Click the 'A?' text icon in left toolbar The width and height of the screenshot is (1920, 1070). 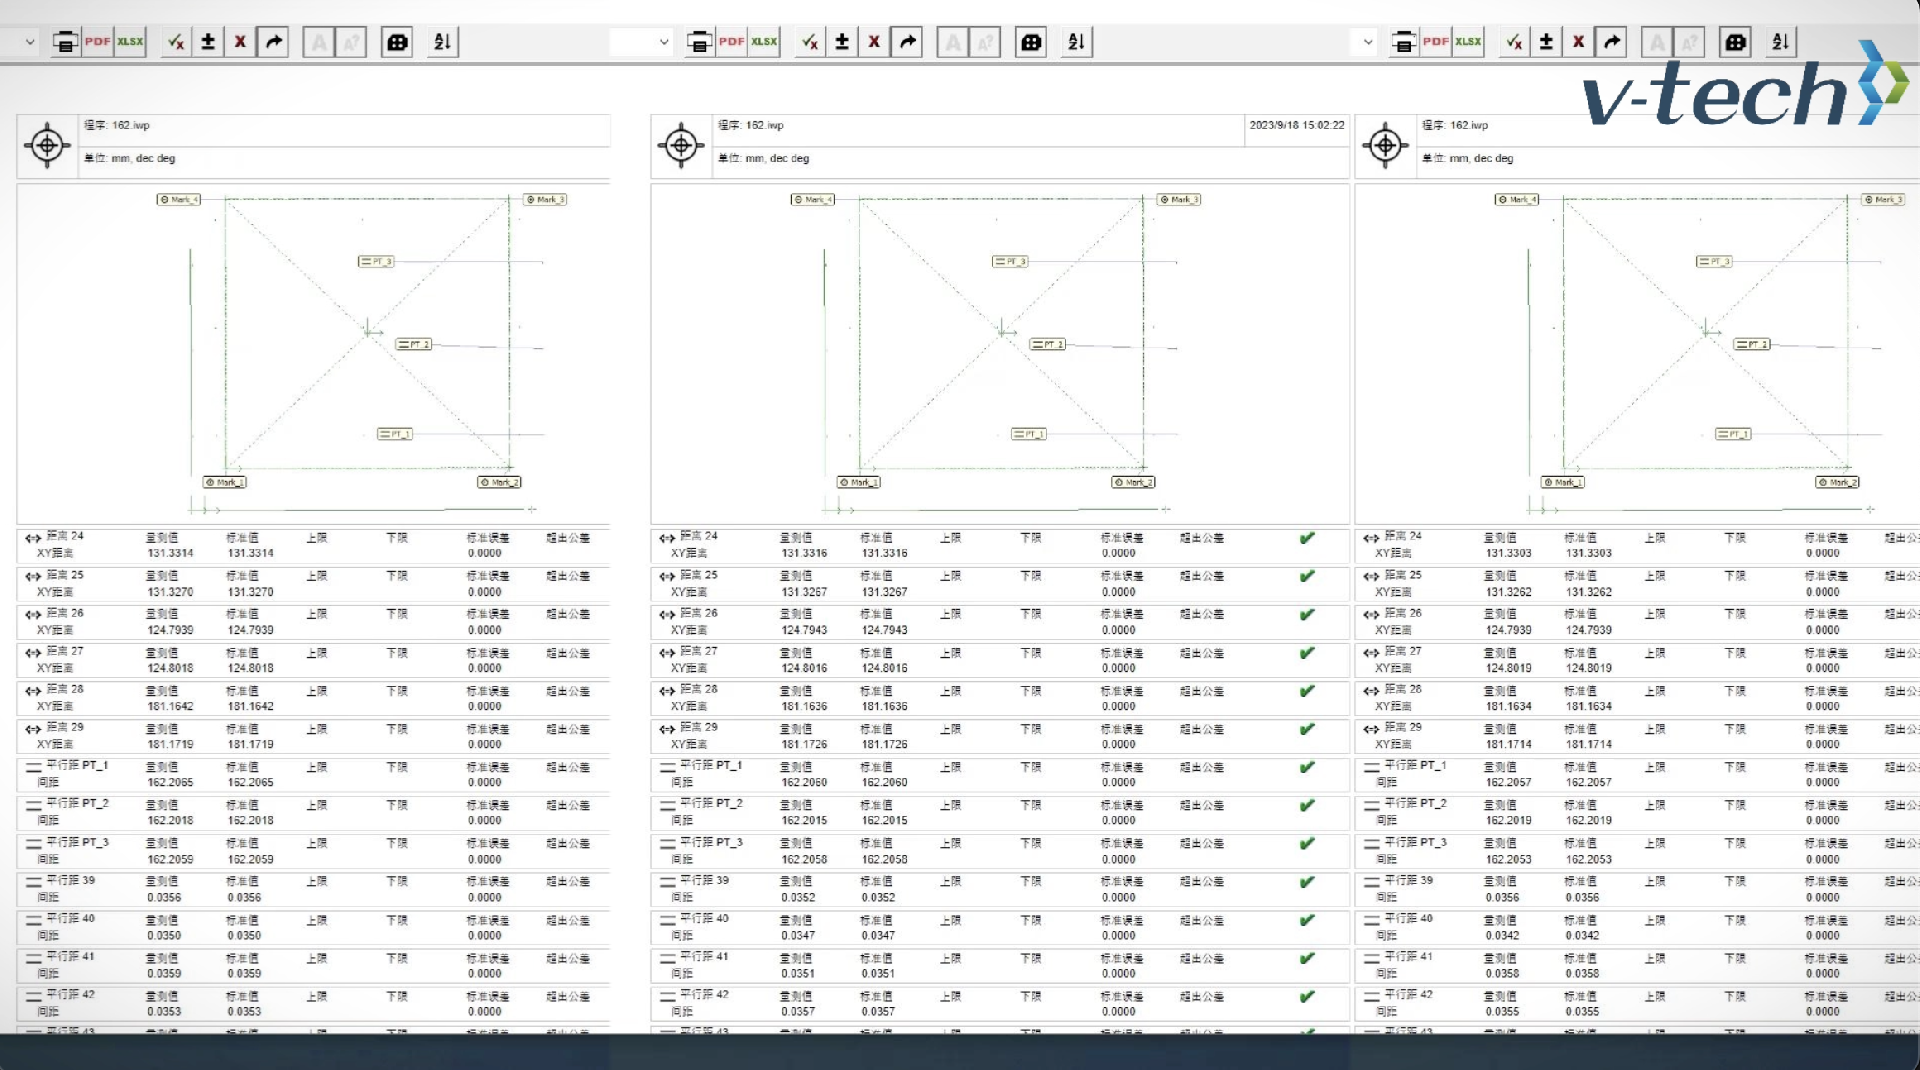coord(351,42)
